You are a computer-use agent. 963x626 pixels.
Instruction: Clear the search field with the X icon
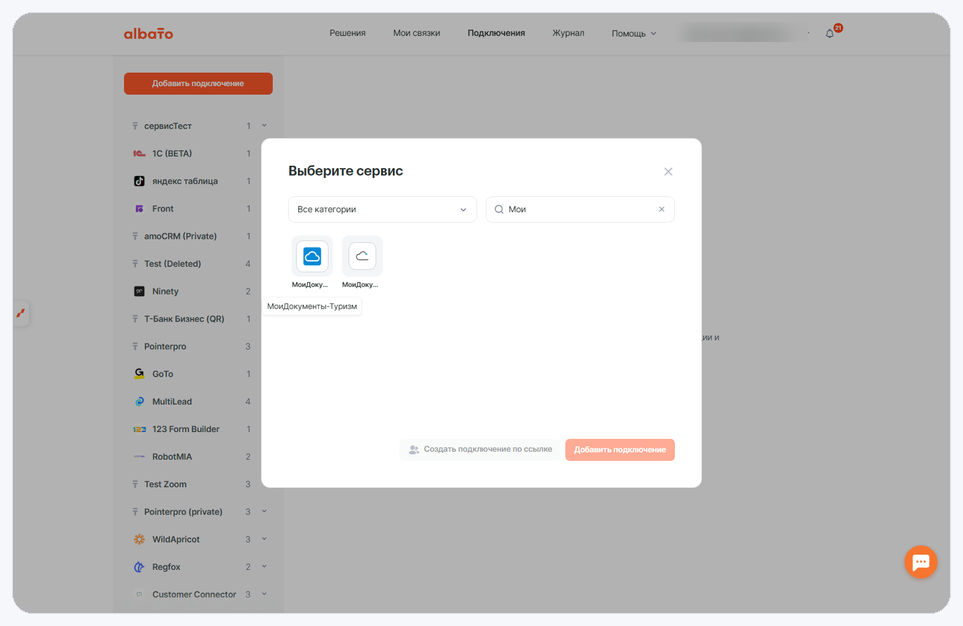click(661, 209)
